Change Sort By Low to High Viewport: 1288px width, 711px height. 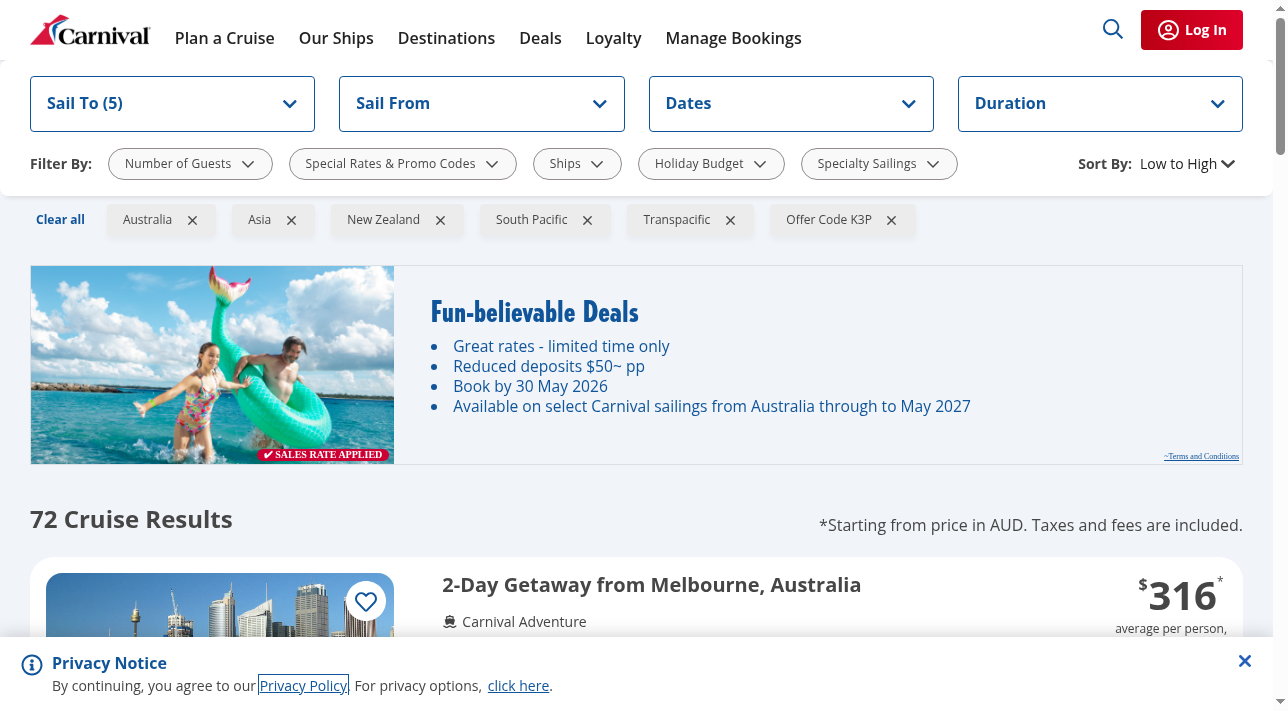pyautogui.click(x=1188, y=164)
